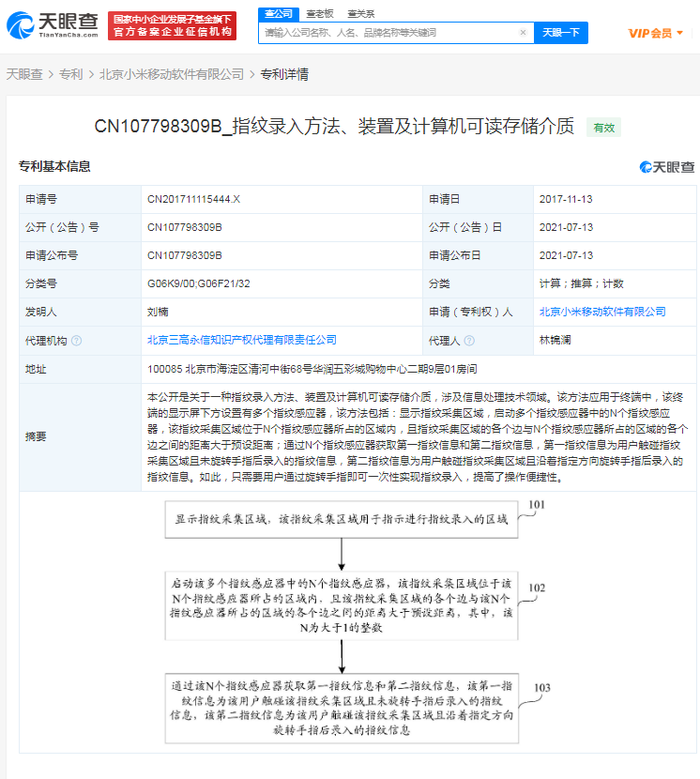
Task: Clear the search box with the x icon
Action: pyautogui.click(x=523, y=33)
